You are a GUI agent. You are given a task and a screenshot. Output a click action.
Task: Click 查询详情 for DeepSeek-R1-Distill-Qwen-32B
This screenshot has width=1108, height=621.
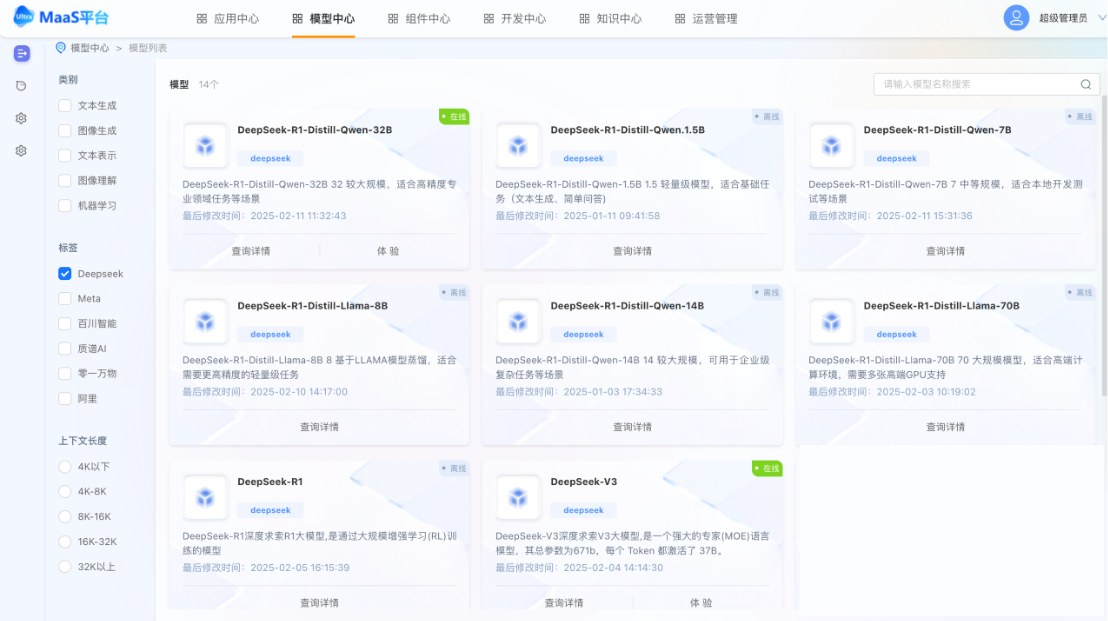click(x=251, y=251)
